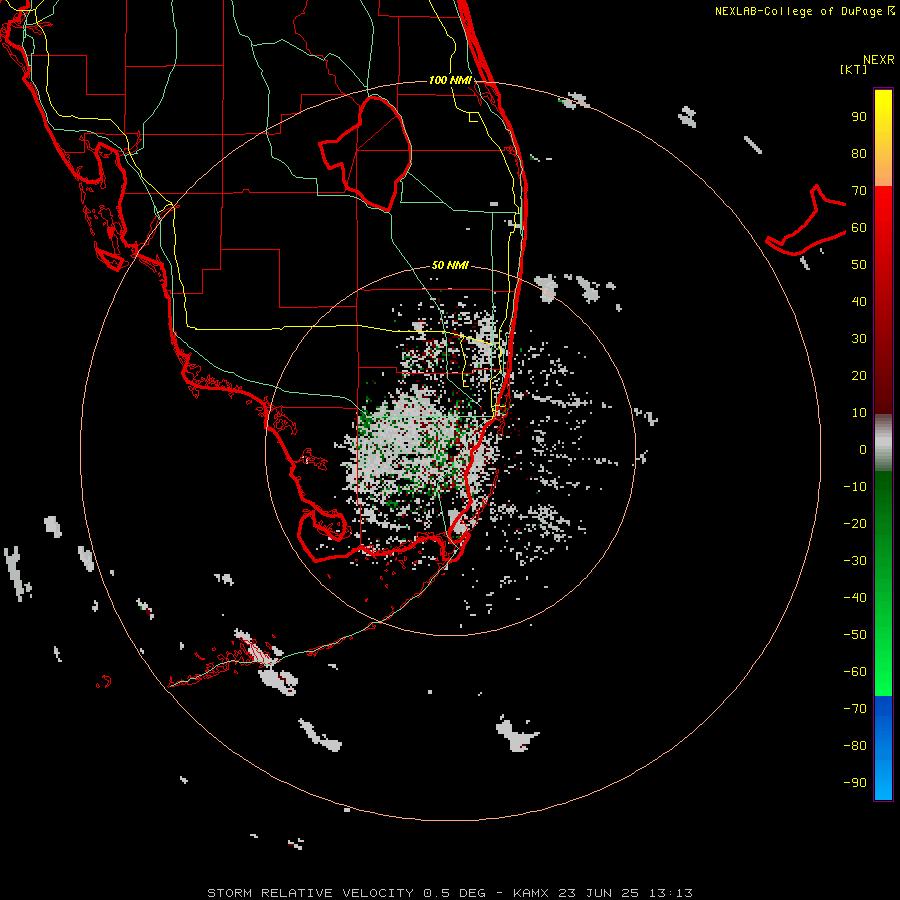Click the -60 value on velocity scale
The image size is (900, 900).
855,672
